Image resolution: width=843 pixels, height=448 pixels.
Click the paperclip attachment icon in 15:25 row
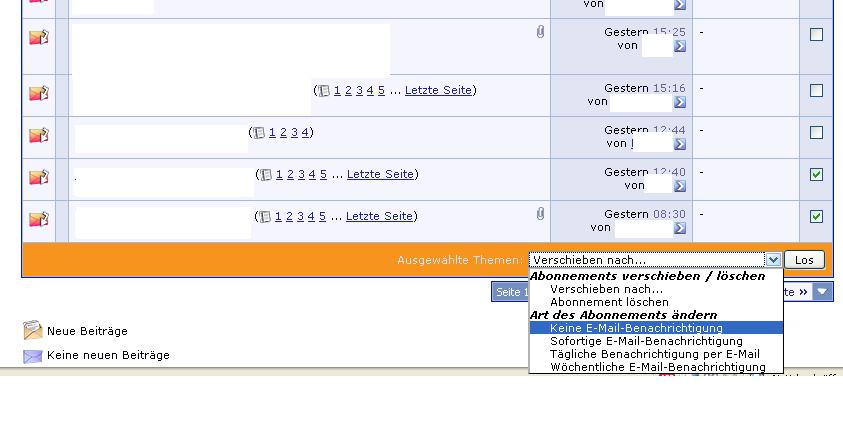click(x=540, y=33)
